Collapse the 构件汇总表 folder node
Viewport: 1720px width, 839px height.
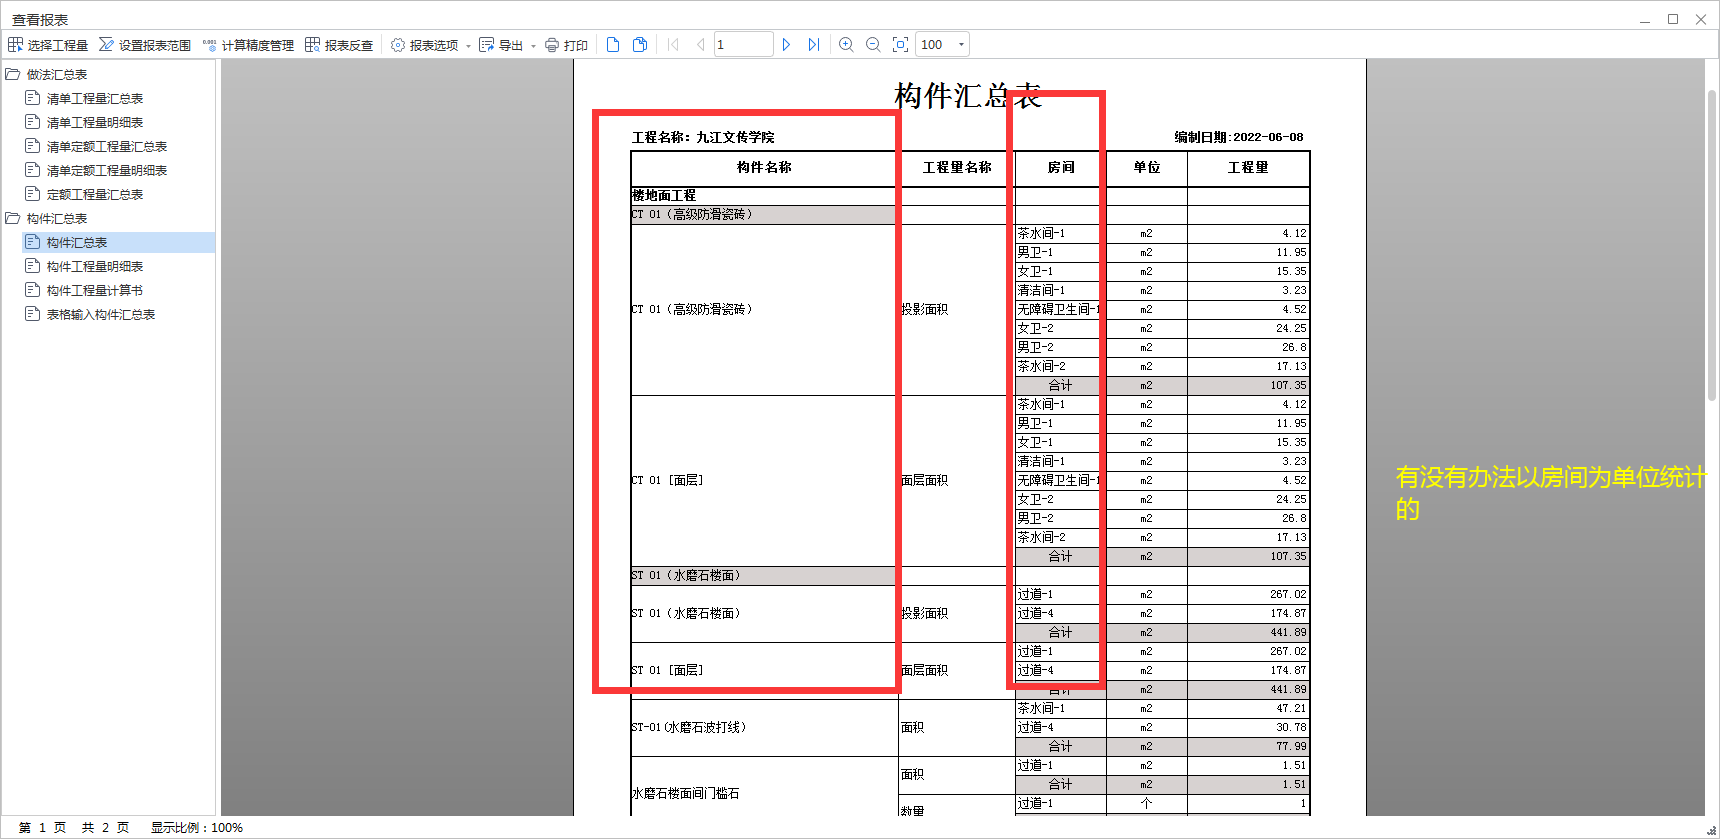point(13,218)
